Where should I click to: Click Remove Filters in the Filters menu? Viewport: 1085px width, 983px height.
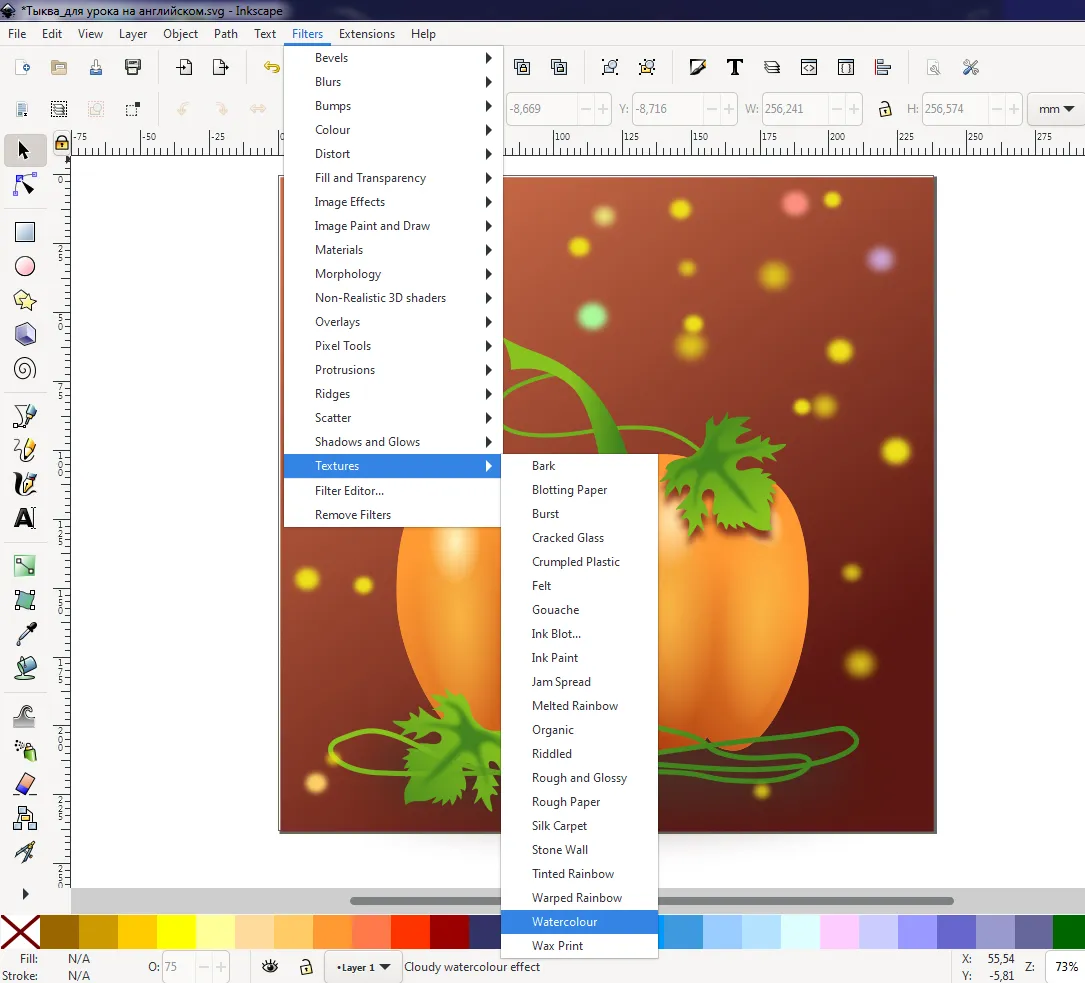click(x=353, y=515)
